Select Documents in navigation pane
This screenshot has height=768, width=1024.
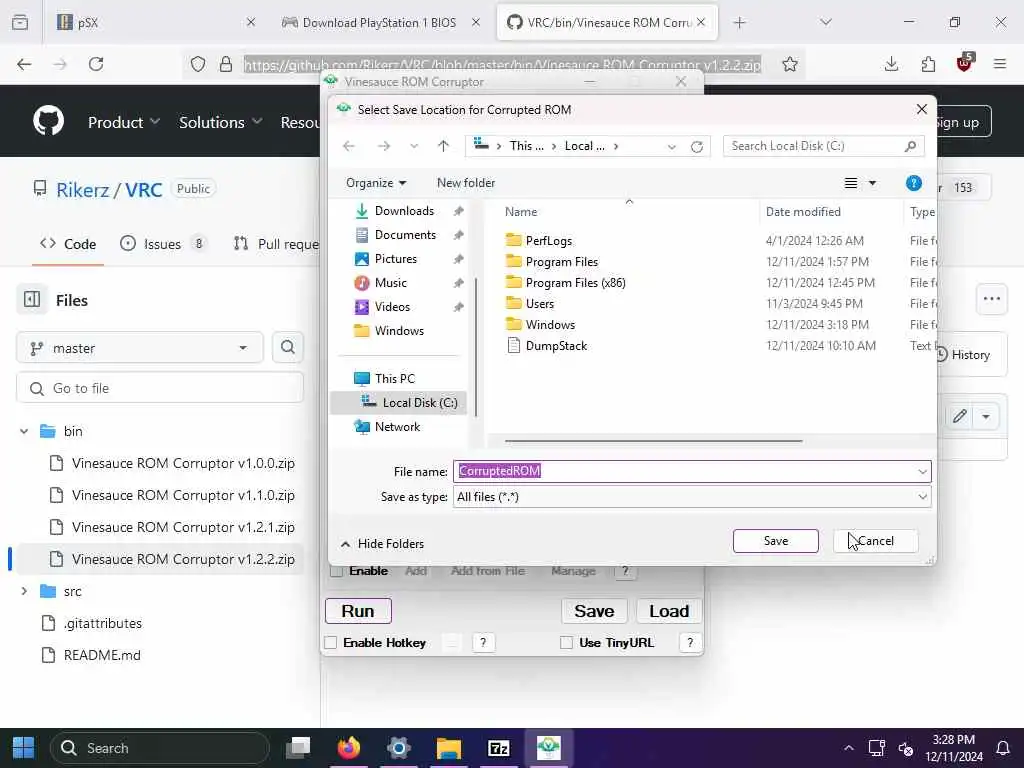pyautogui.click(x=405, y=234)
